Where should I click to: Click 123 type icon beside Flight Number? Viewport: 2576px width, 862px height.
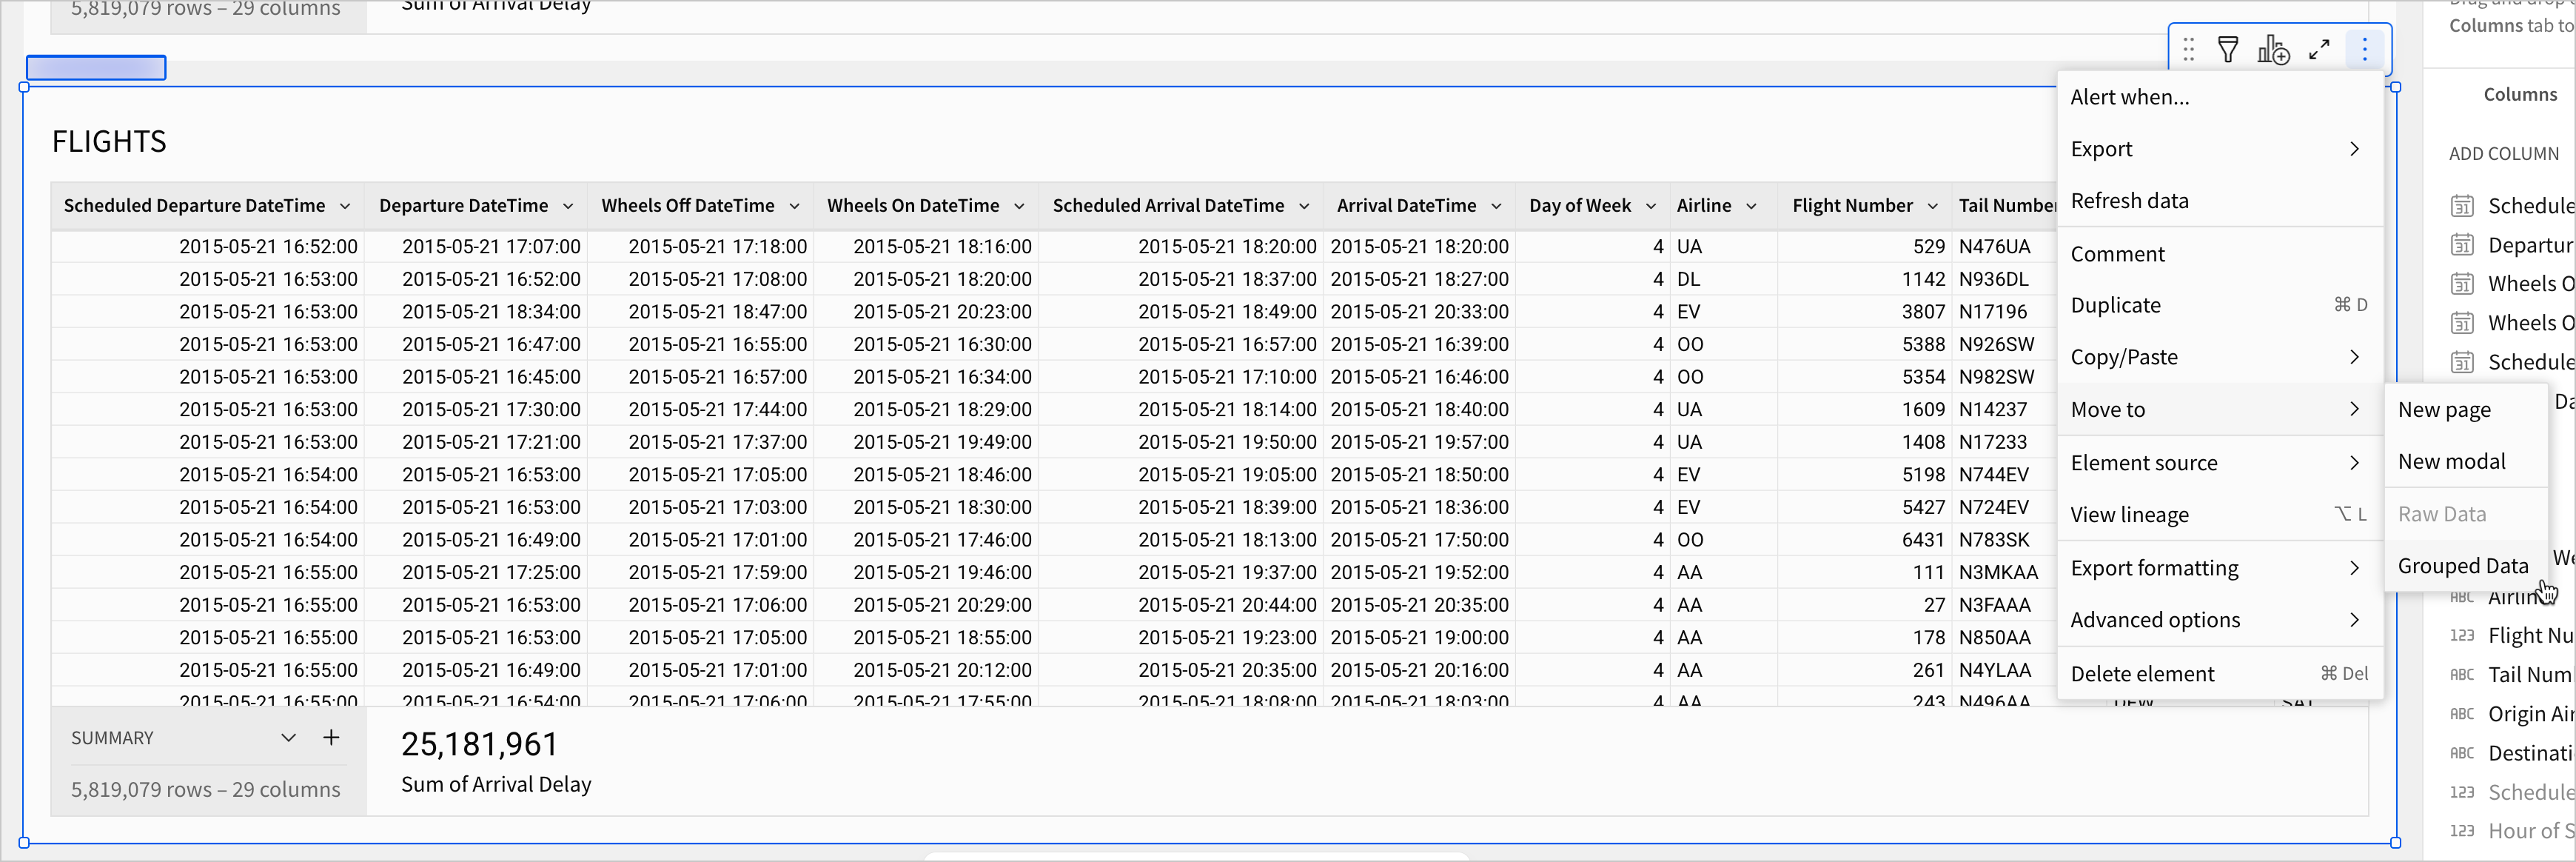(2461, 636)
